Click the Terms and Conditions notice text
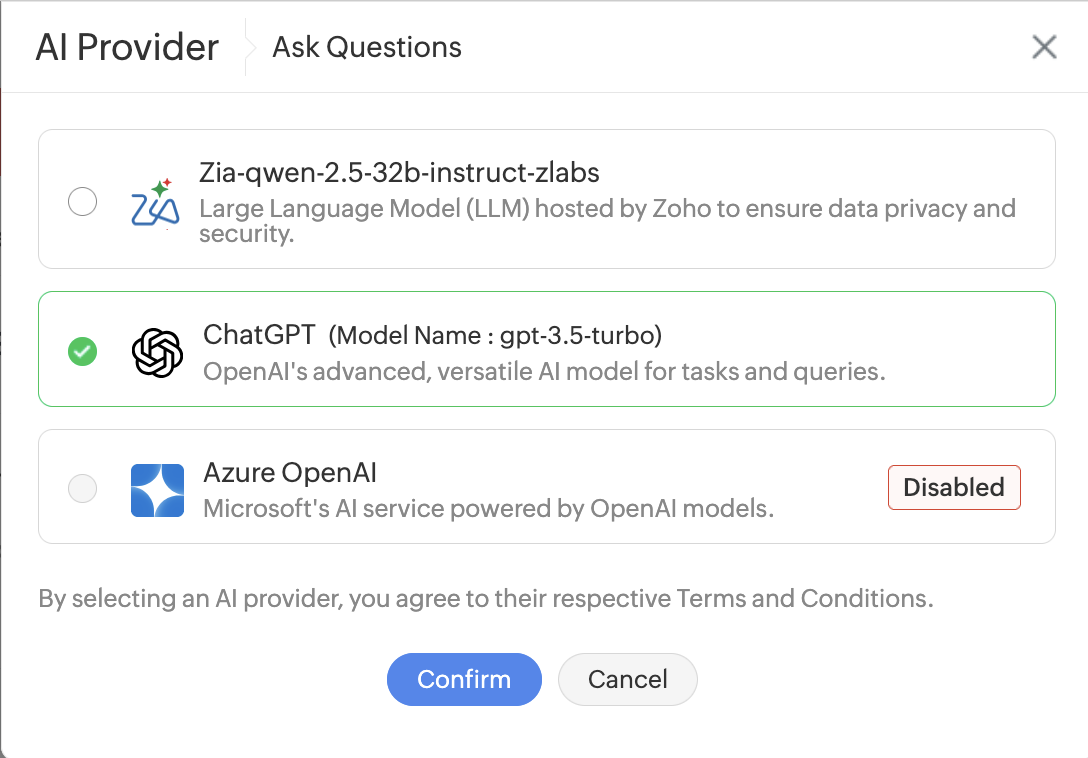1088x758 pixels. [486, 598]
